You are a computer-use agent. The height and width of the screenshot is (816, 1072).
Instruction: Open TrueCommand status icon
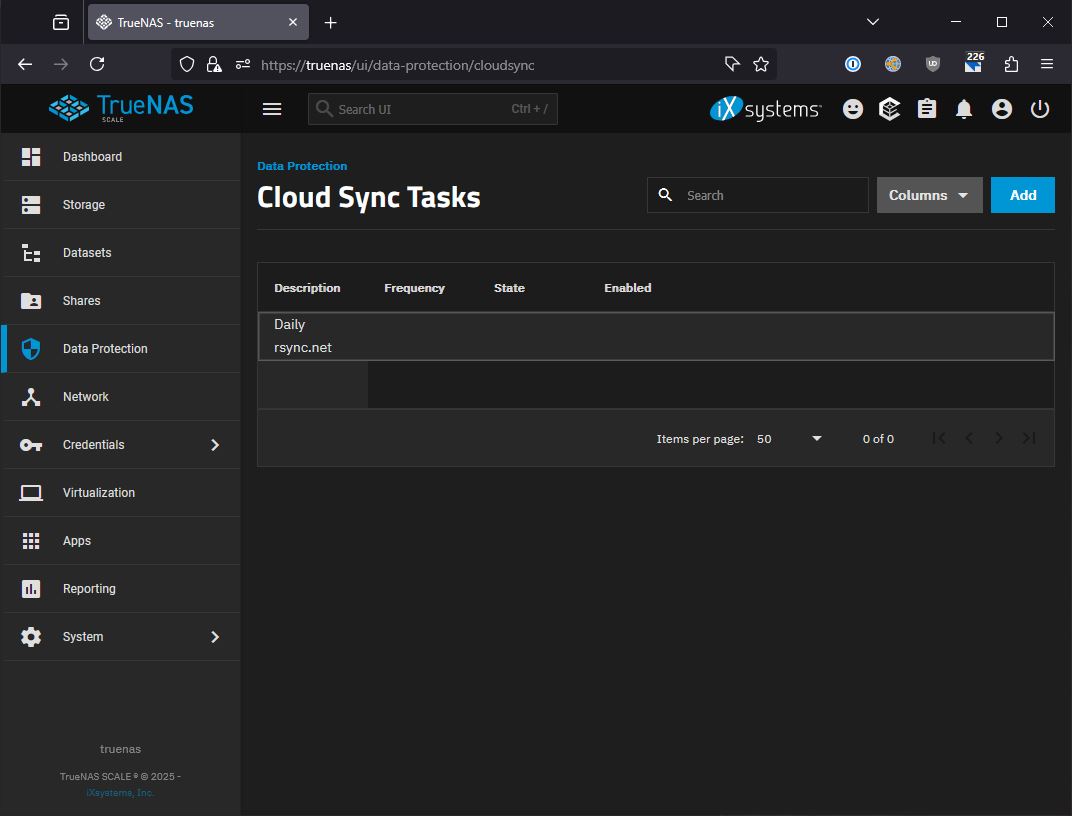(889, 109)
